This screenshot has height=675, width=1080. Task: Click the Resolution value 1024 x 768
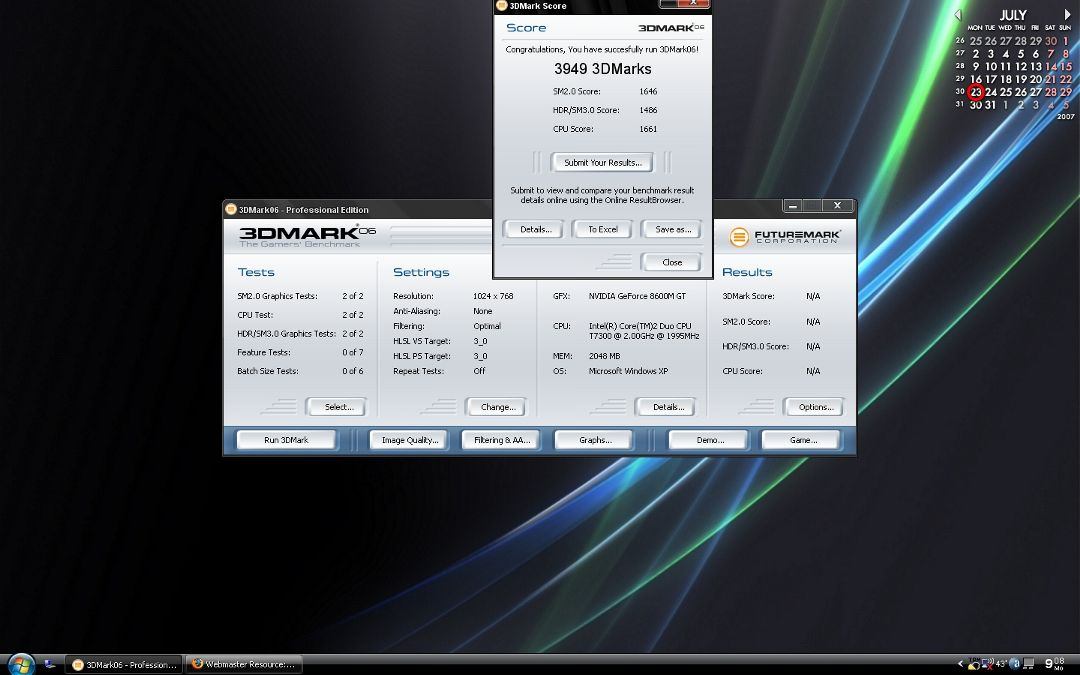pos(493,296)
